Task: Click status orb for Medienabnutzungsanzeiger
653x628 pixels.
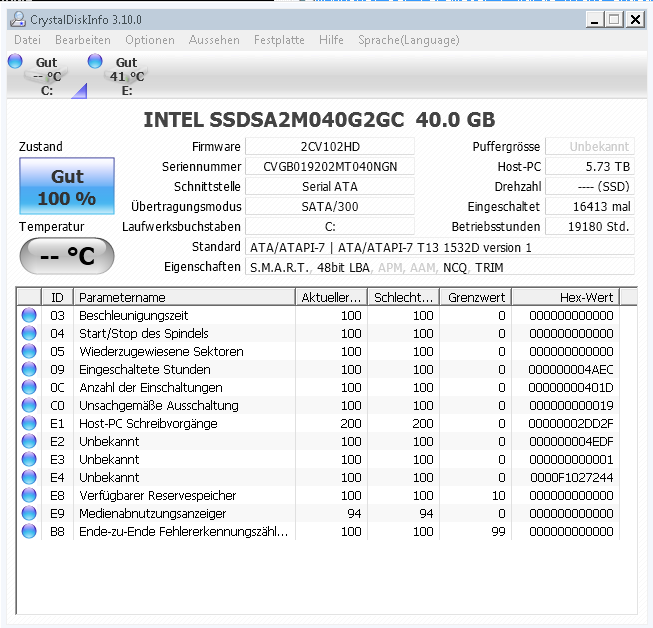Action: coord(29,513)
